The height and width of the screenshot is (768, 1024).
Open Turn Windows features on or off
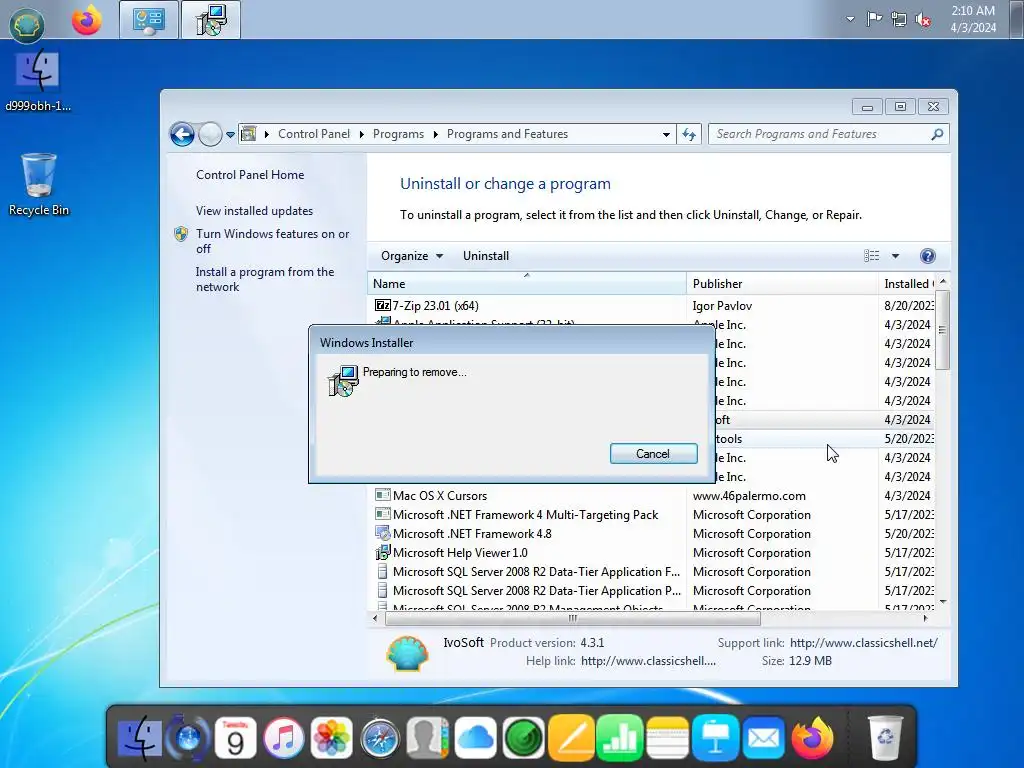272,241
